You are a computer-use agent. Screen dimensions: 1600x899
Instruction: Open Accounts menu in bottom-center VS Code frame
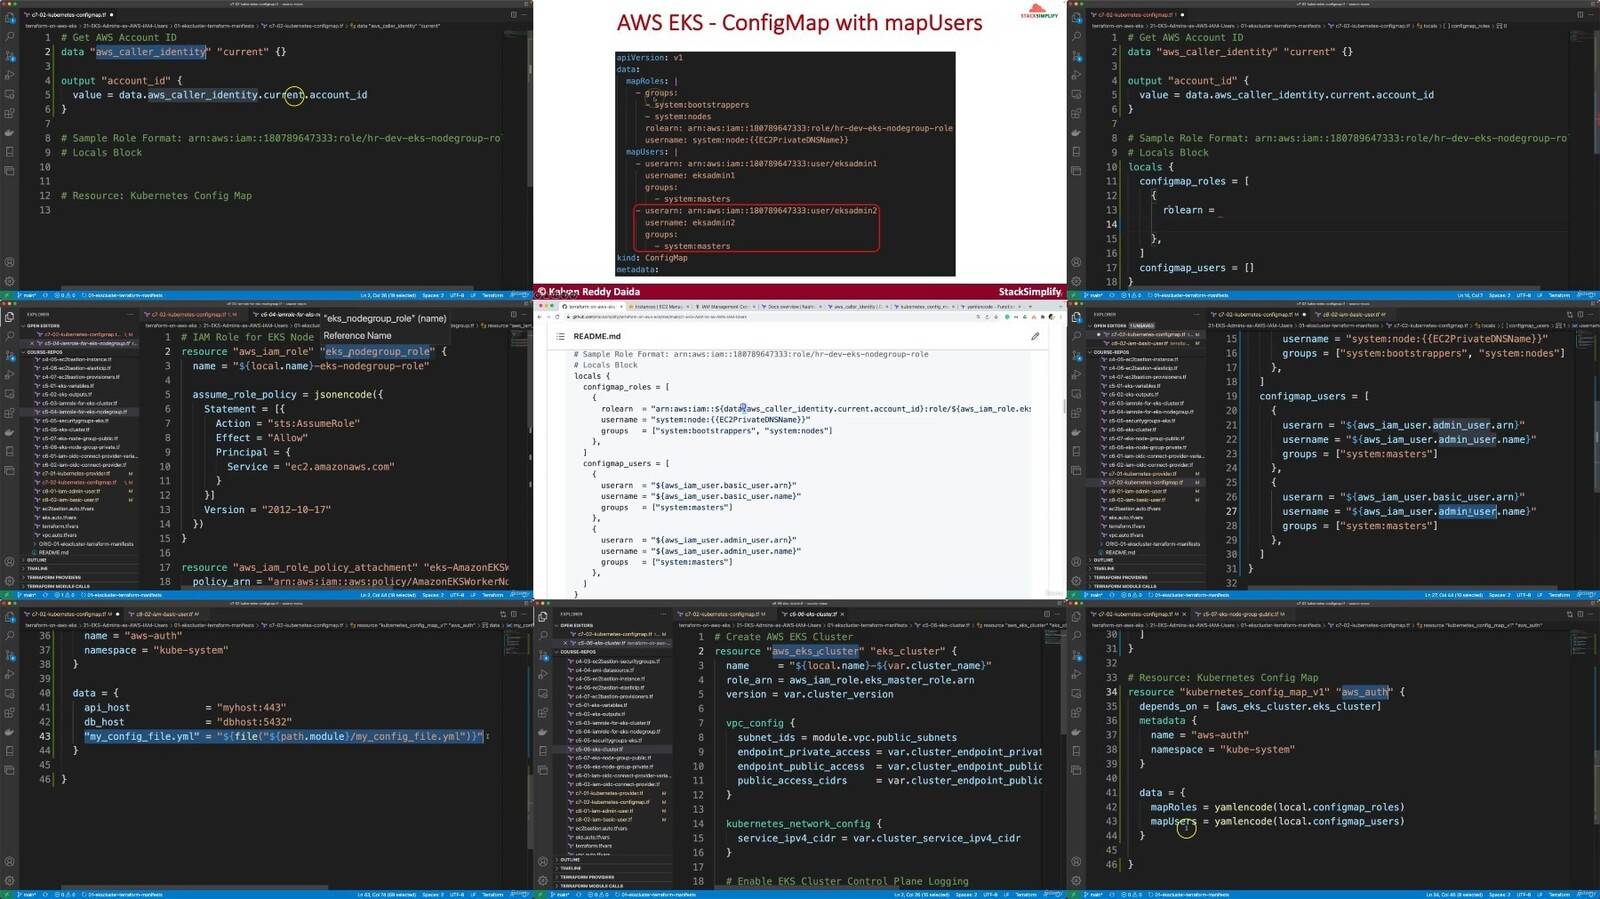pyautogui.click(x=543, y=861)
